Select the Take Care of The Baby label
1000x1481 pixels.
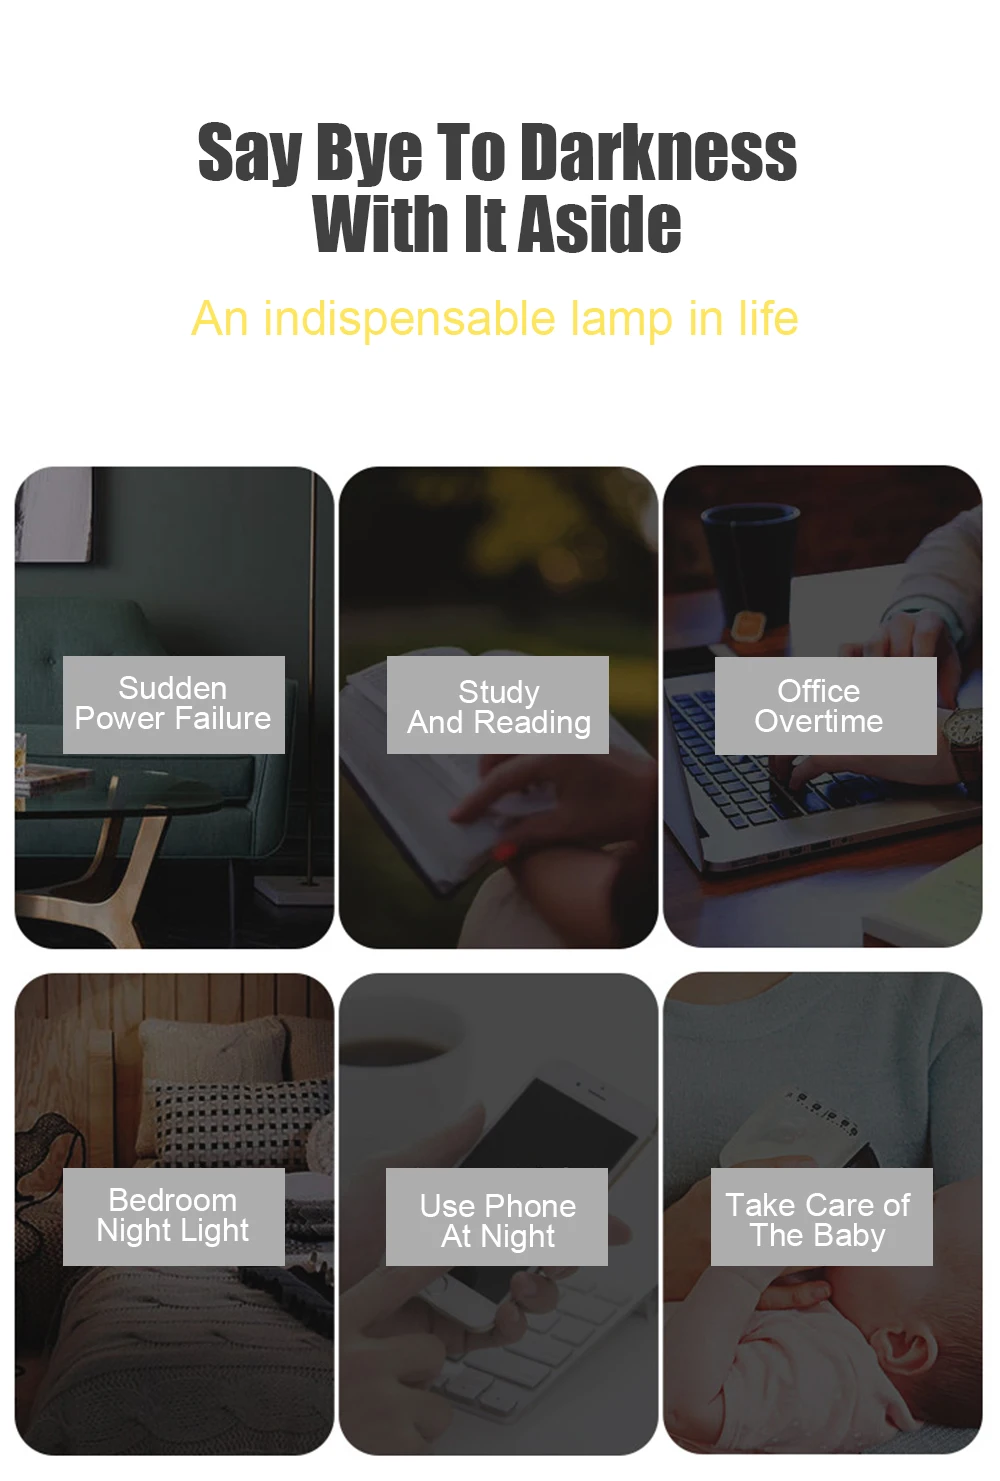[821, 1216]
